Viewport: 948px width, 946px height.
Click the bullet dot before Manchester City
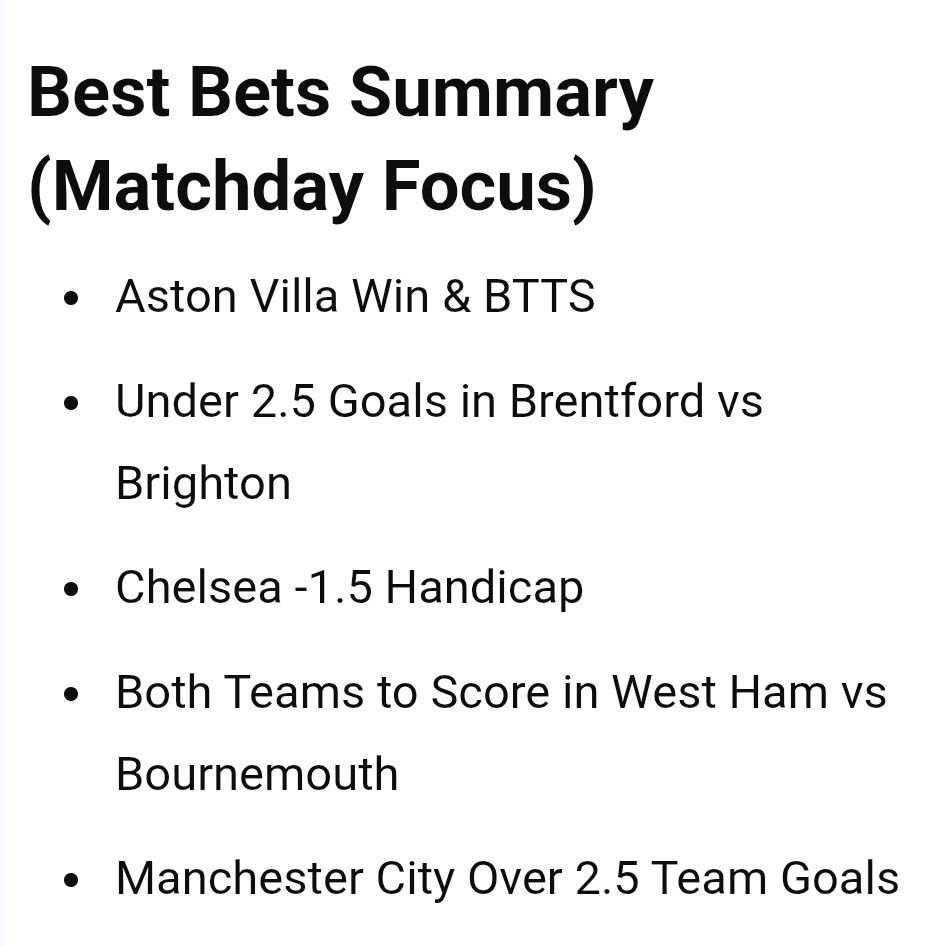[70, 880]
